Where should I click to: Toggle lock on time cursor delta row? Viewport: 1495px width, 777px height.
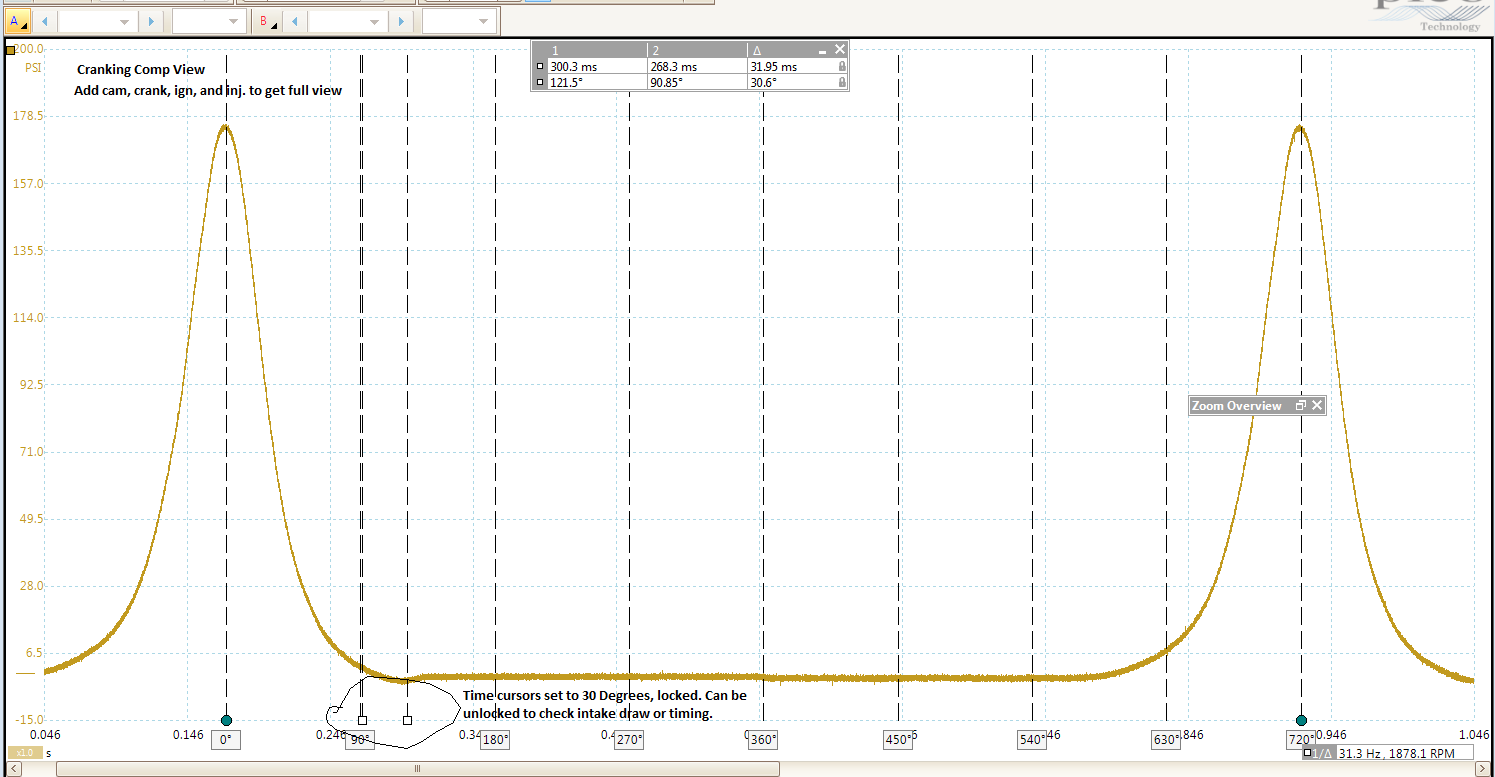[x=841, y=66]
